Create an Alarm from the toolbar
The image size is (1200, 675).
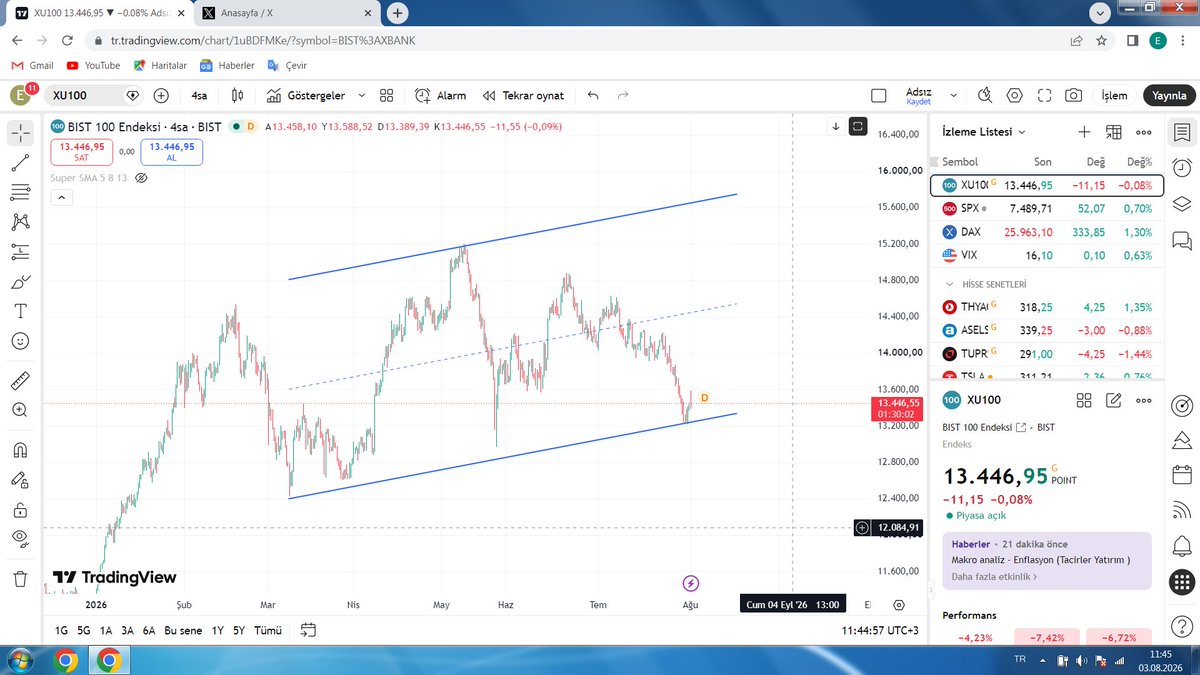(441, 95)
